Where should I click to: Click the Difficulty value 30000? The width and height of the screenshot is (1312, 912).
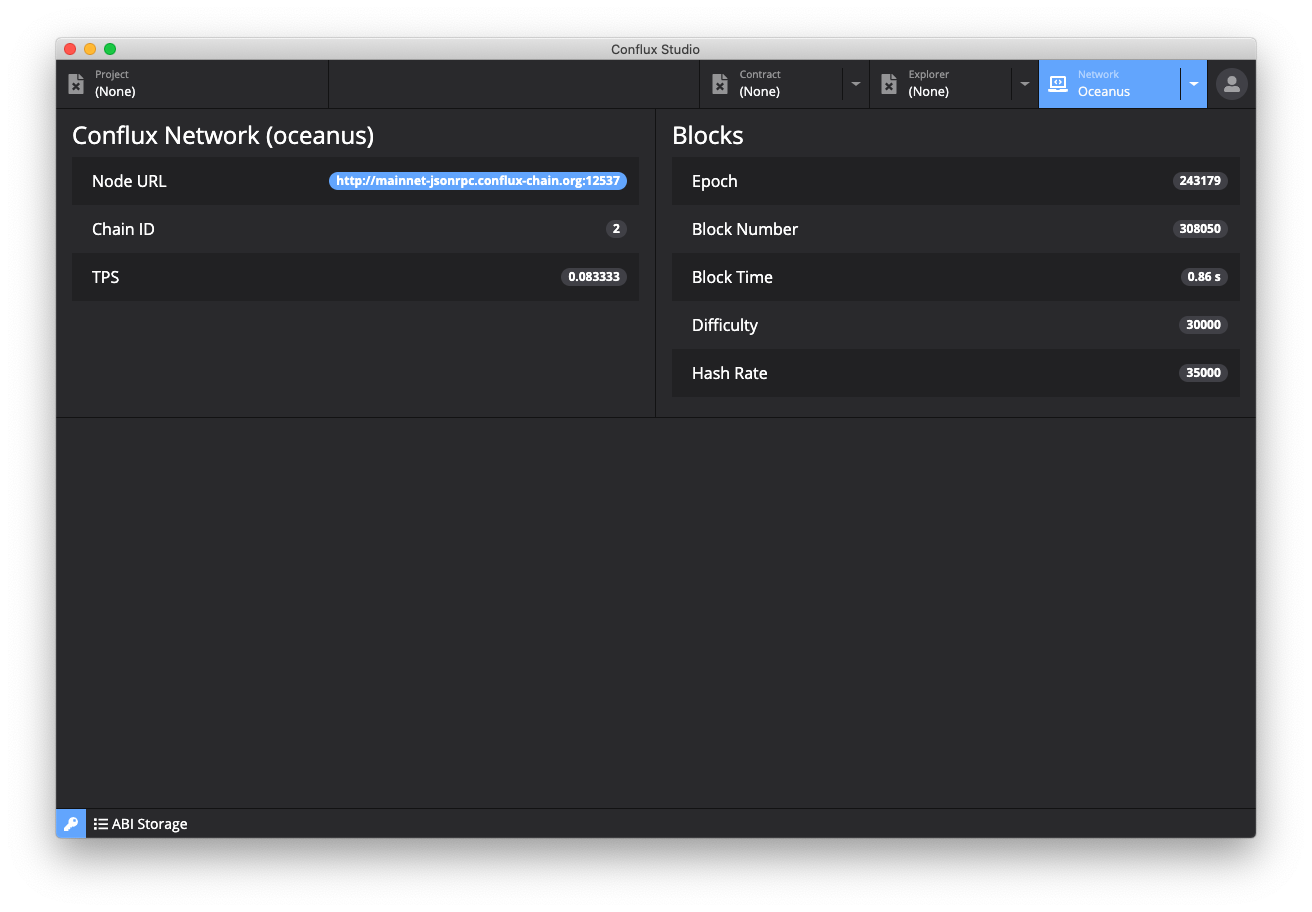tap(1203, 325)
